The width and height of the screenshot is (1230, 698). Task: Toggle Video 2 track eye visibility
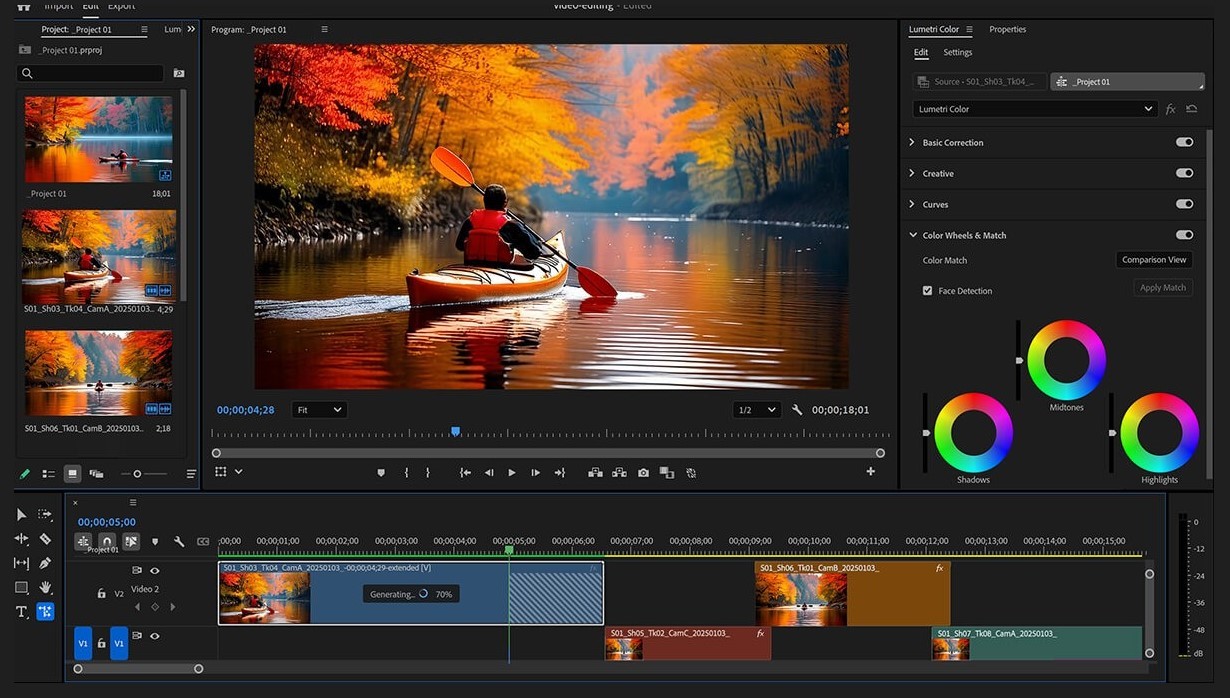point(155,571)
